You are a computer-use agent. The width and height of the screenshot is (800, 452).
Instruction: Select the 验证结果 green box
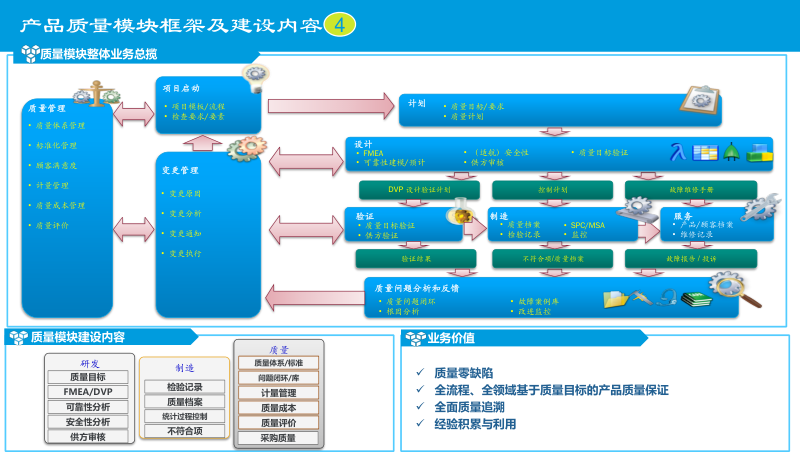click(x=416, y=259)
